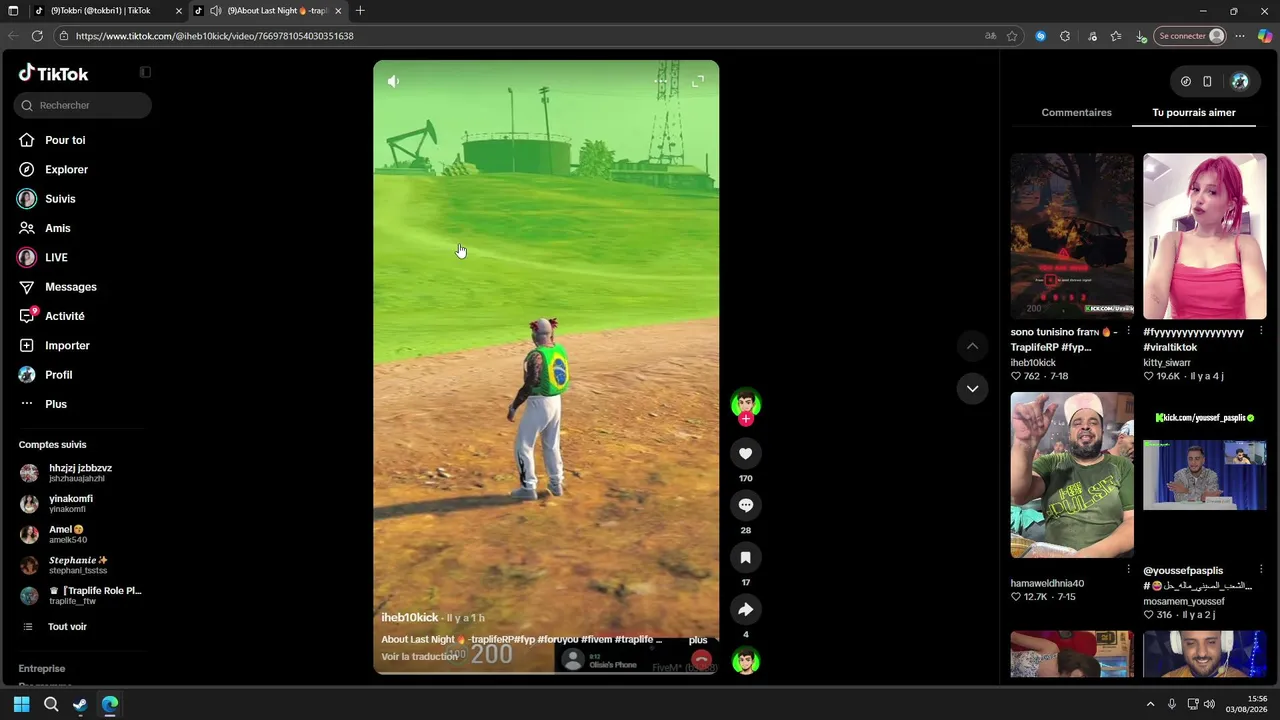1280x720 pixels.
Task: Open the sound disc avatar under share
Action: [745, 662]
